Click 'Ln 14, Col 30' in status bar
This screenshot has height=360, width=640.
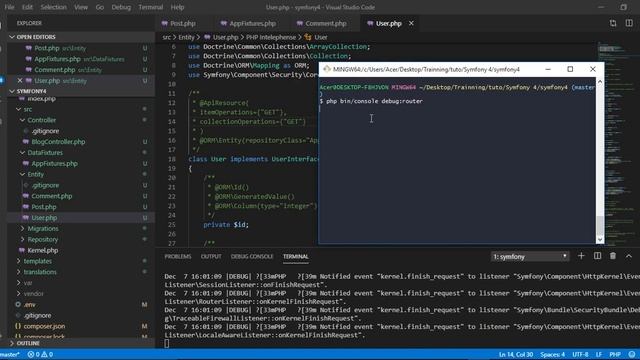516,354
